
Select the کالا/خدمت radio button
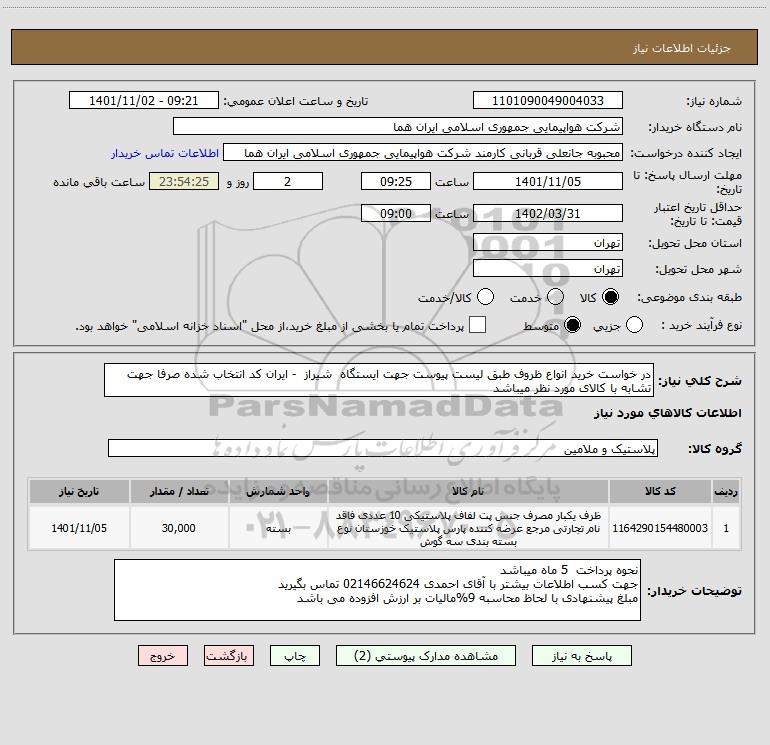[x=485, y=297]
